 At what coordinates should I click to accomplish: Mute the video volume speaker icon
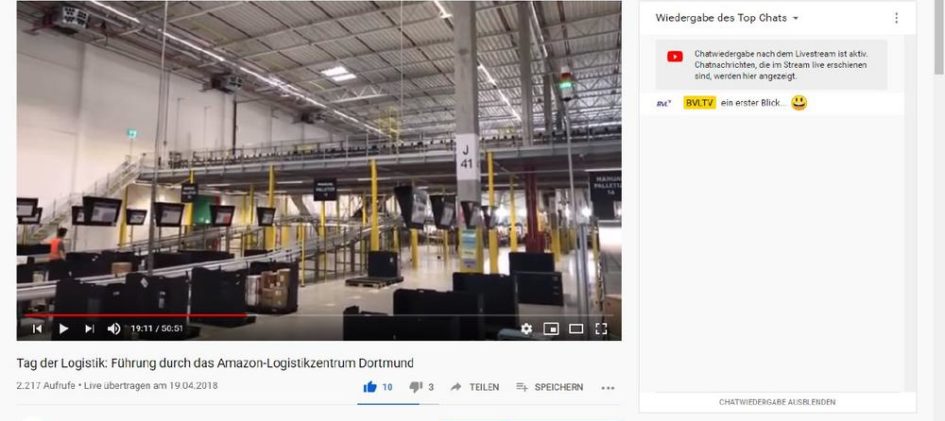[114, 329]
